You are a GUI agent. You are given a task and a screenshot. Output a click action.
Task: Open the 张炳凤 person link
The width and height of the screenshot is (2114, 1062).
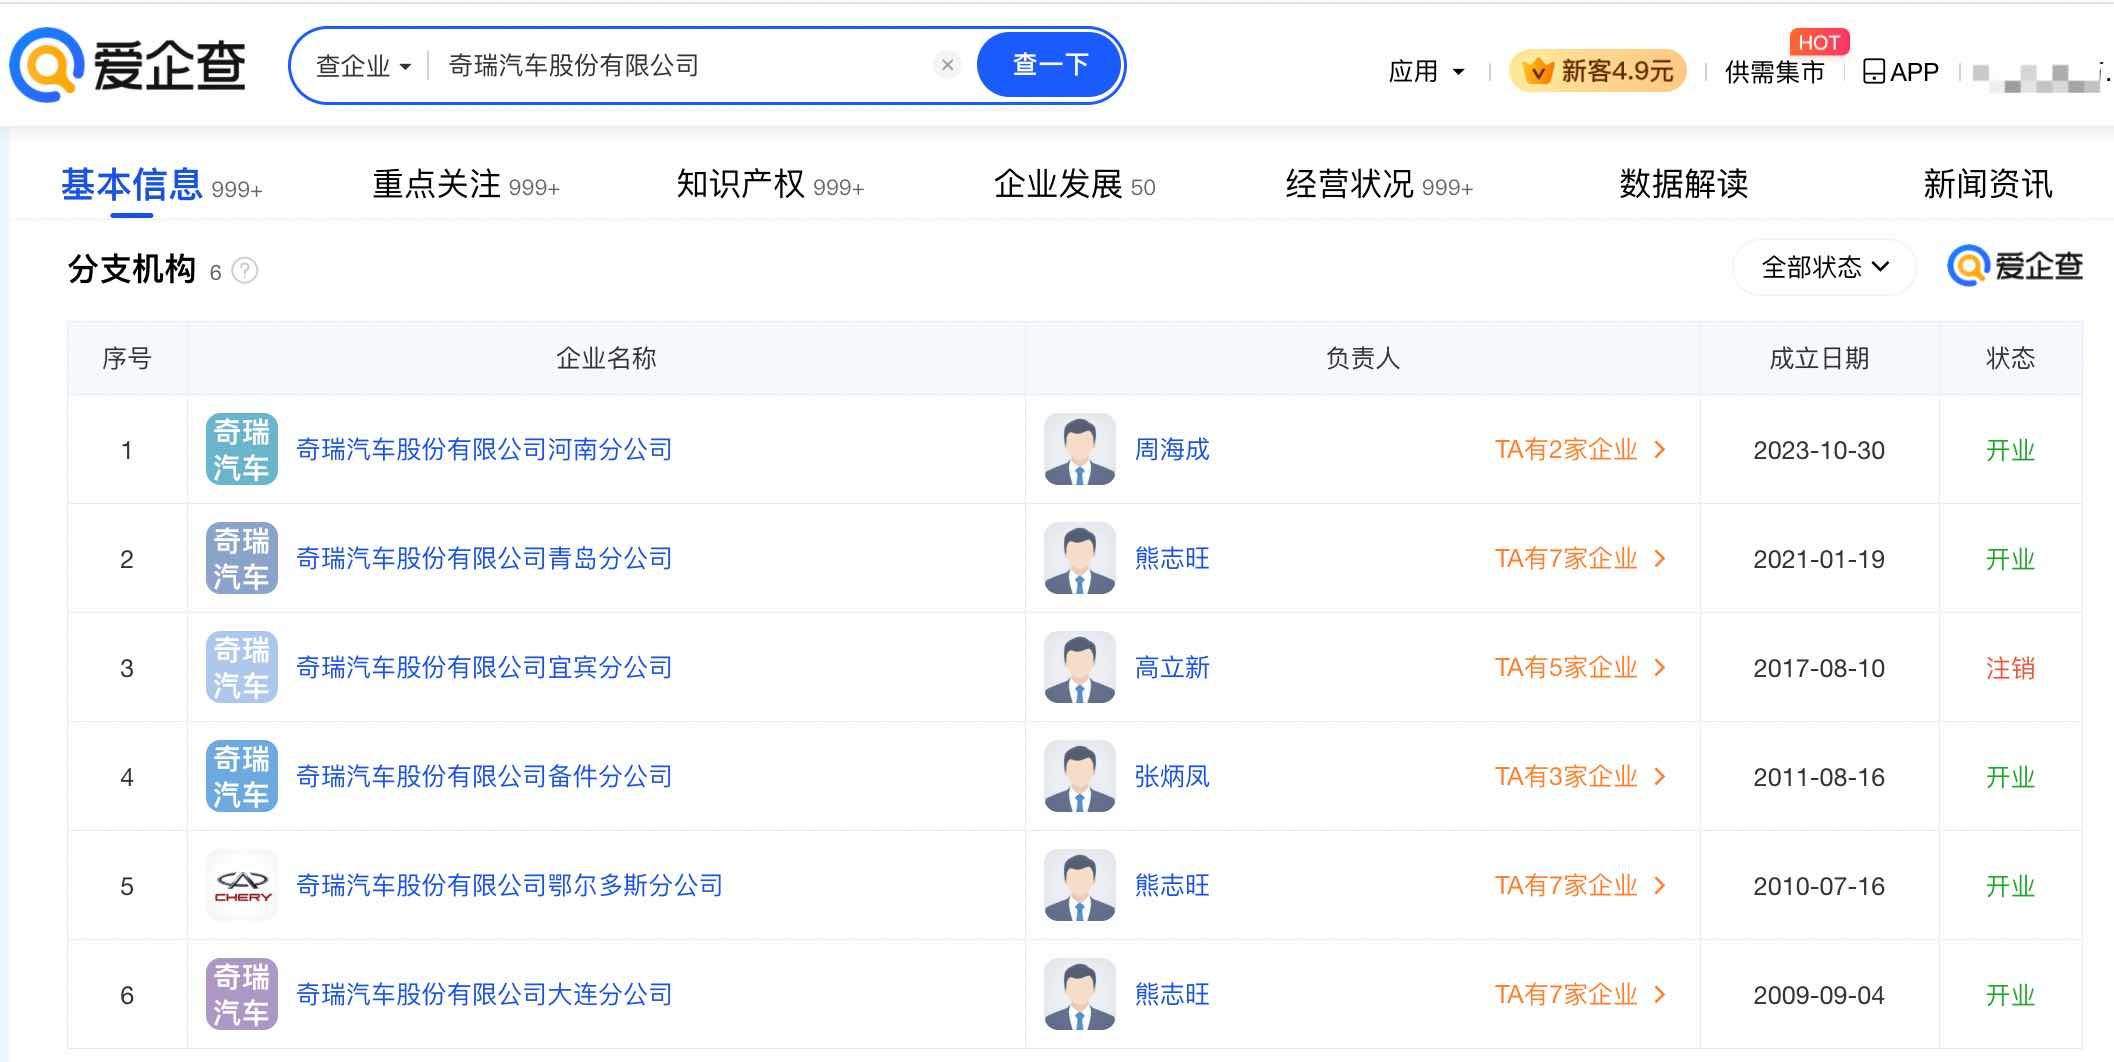1171,777
